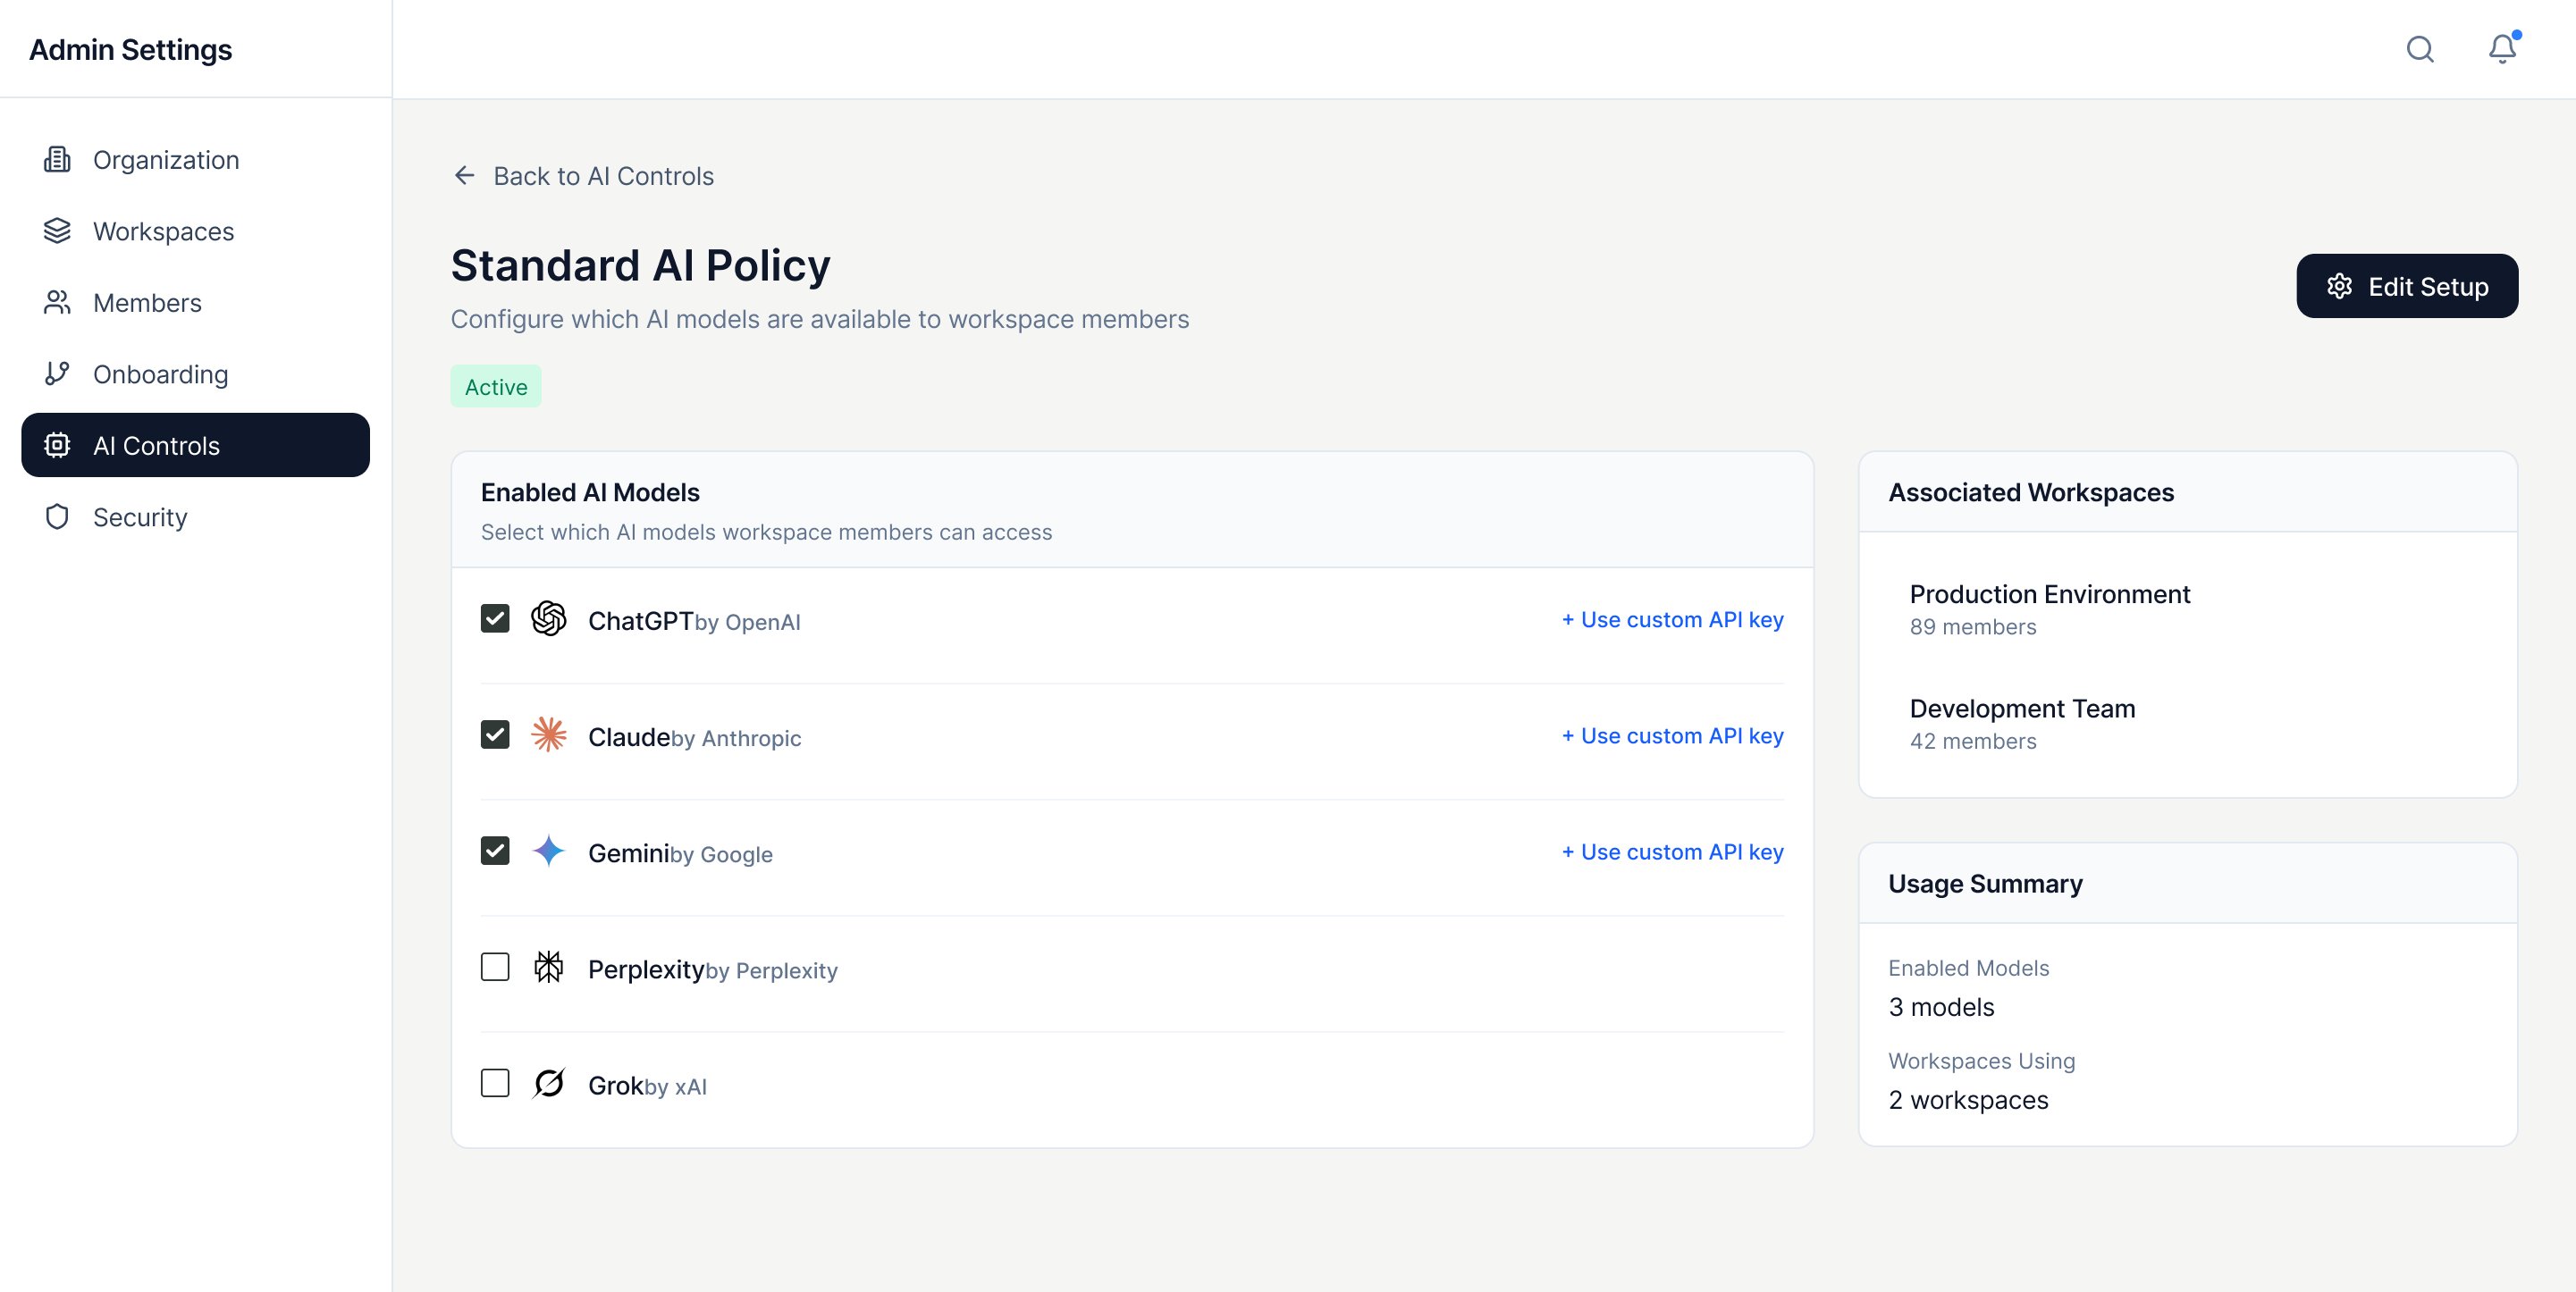
Task: Open Organization in the sidebar
Action: click(x=195, y=160)
